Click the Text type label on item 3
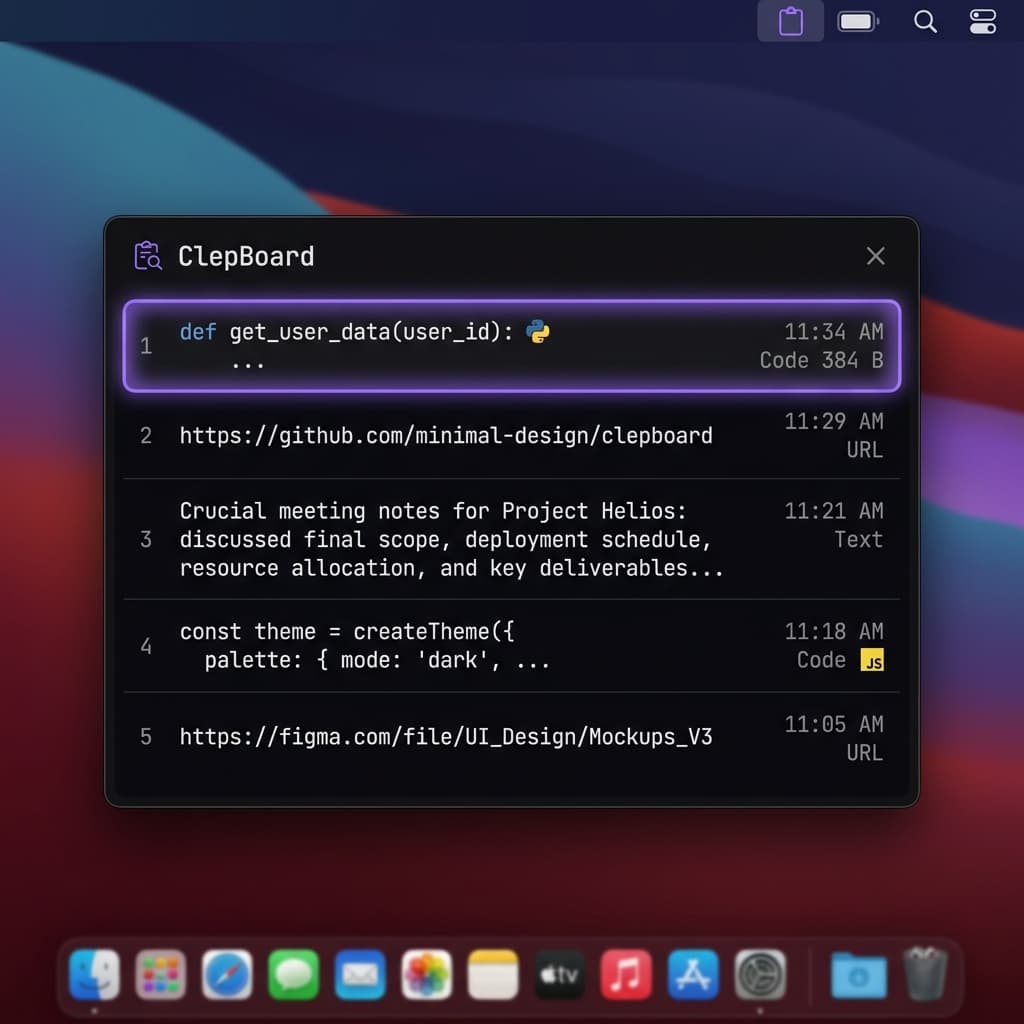Image resolution: width=1024 pixels, height=1024 pixels. click(x=859, y=539)
